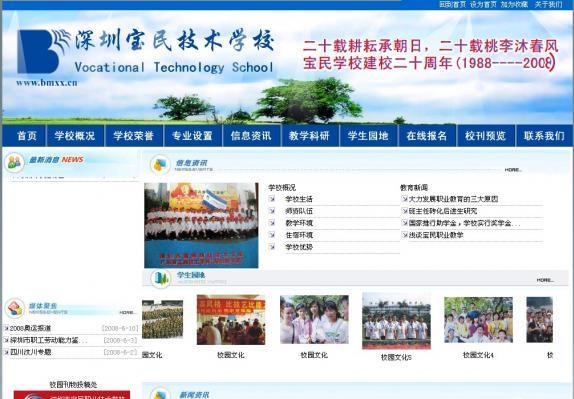Click the 新闻资讯 section icon at bottom
The height and width of the screenshot is (399, 574).
point(160,394)
